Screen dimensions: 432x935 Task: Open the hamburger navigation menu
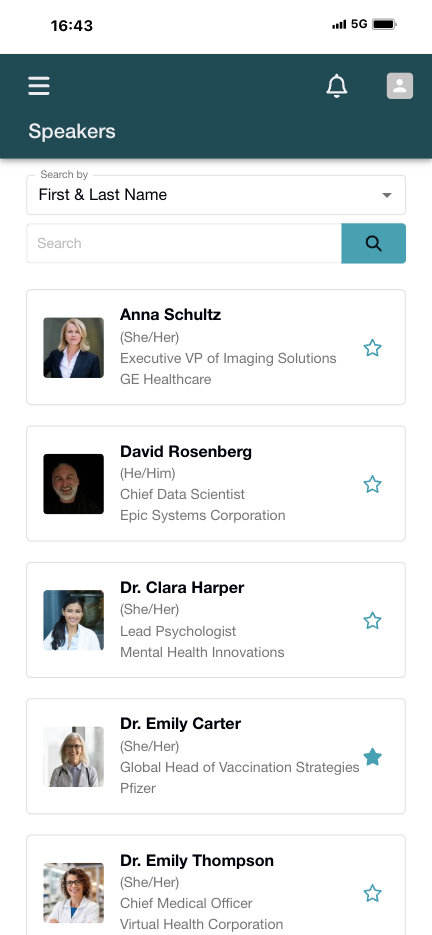point(39,86)
